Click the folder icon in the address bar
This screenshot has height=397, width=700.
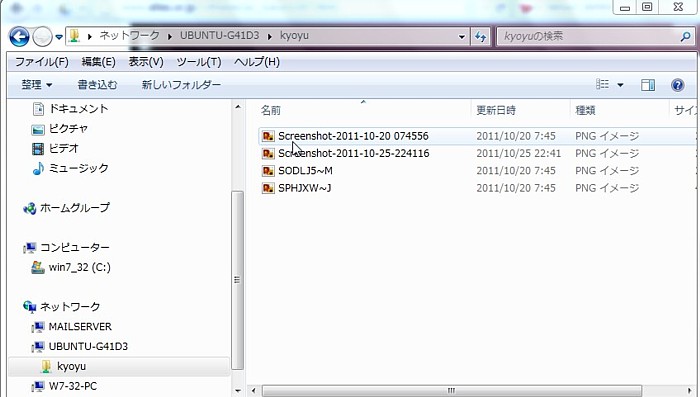[x=75, y=36]
